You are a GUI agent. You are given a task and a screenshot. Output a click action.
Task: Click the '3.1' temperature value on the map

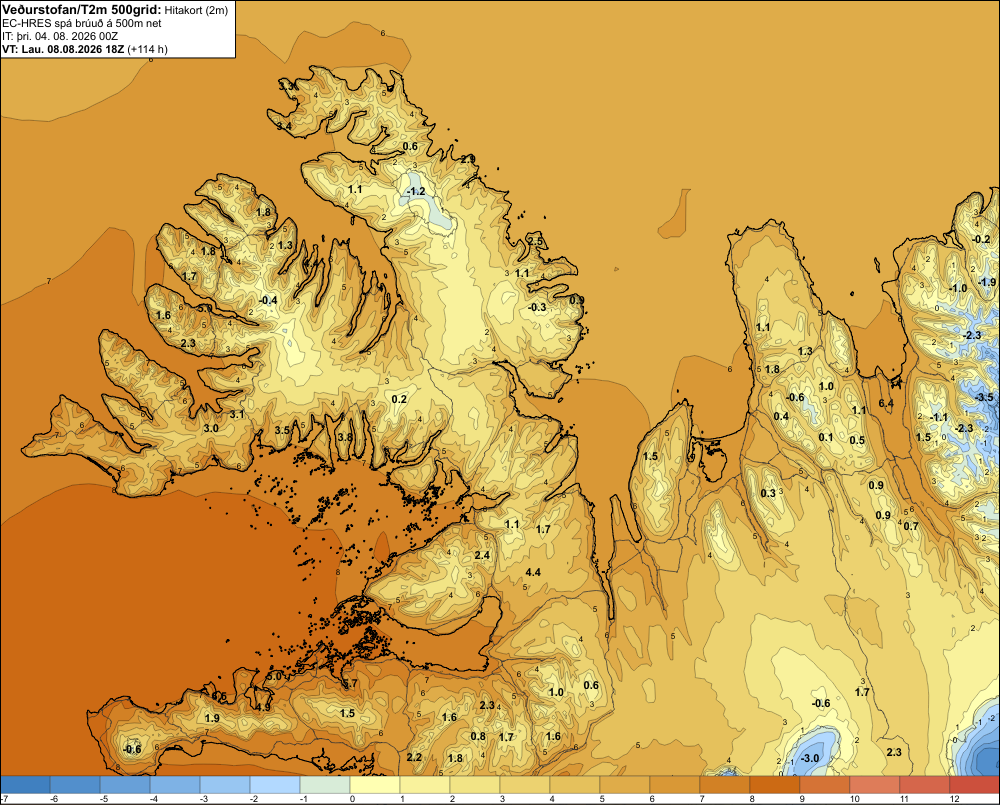point(237,414)
